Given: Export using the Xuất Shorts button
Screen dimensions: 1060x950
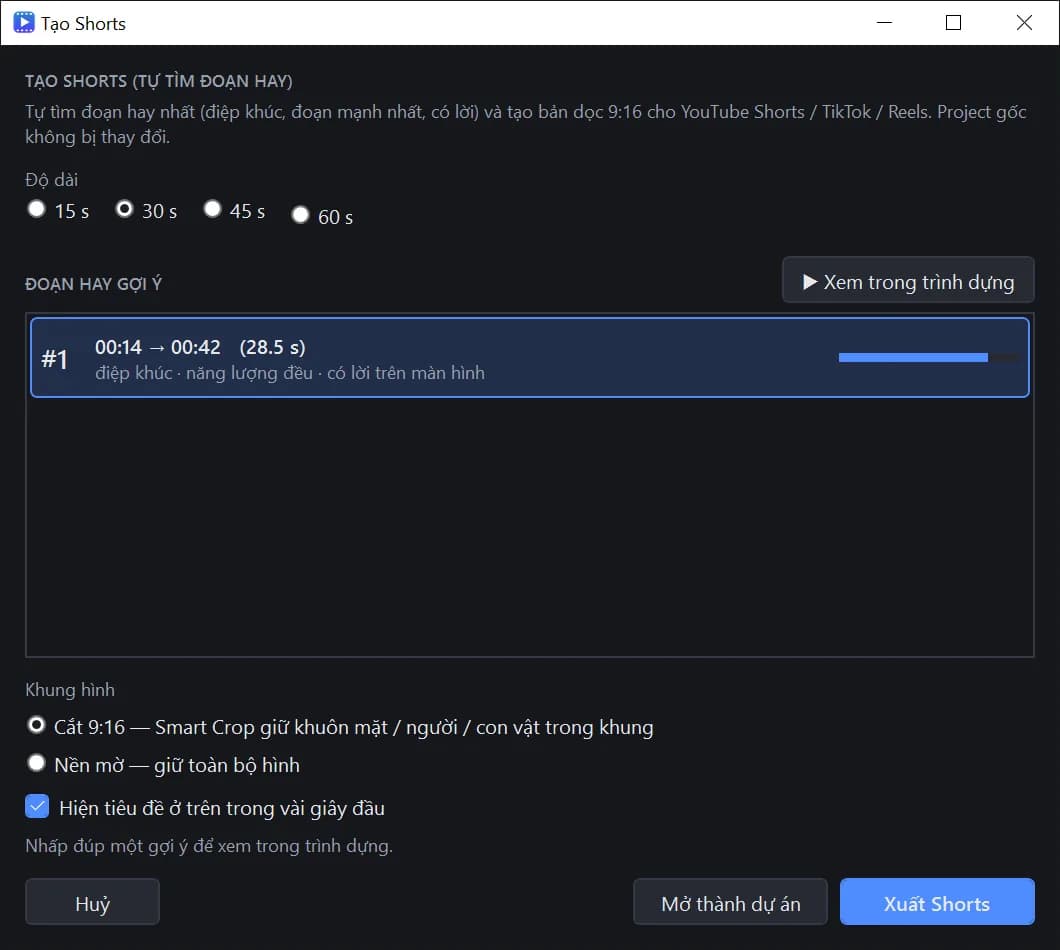Looking at the screenshot, I should pos(937,902).
